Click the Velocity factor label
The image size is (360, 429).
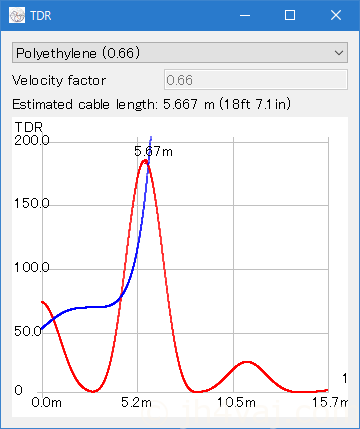click(x=59, y=80)
